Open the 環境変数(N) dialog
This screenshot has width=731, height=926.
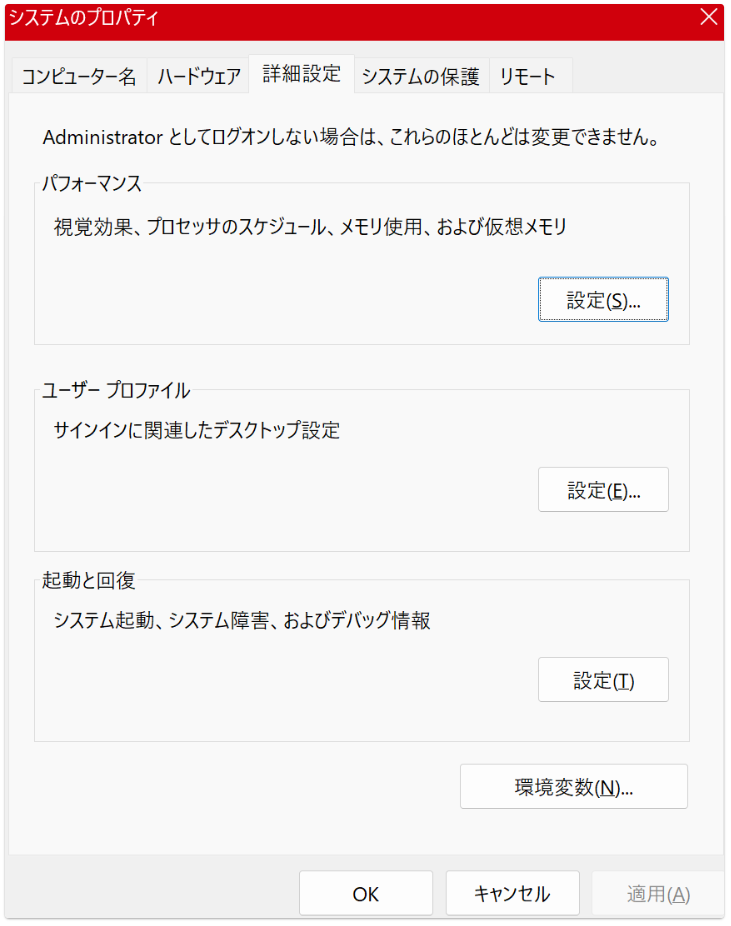573,787
